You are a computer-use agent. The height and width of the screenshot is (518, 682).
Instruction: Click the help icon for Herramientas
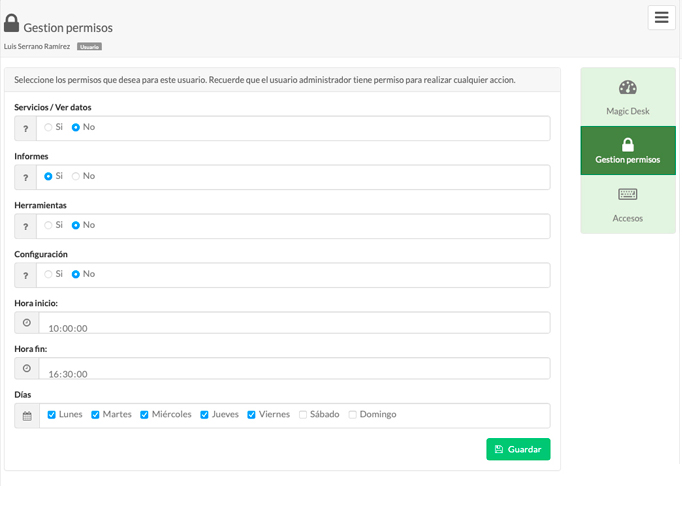click(27, 226)
